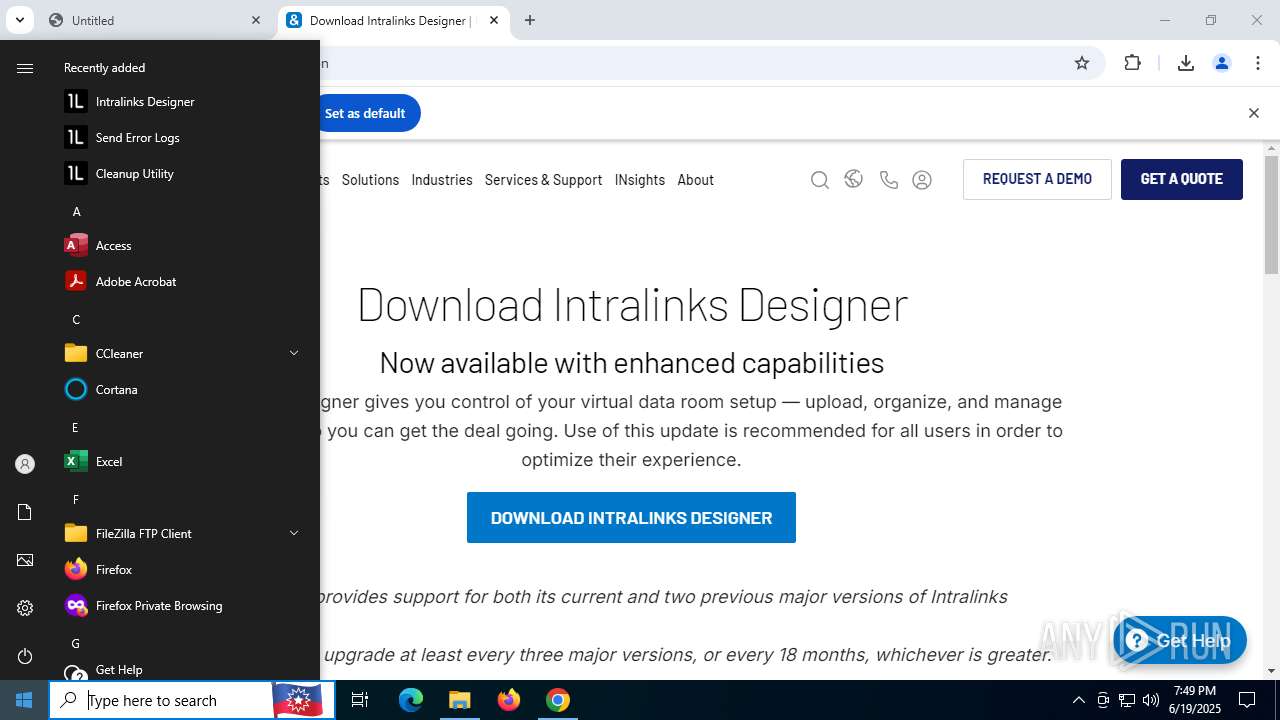Expand the FileZilla FTP Client folder
The height and width of the screenshot is (720, 1280).
180,534
